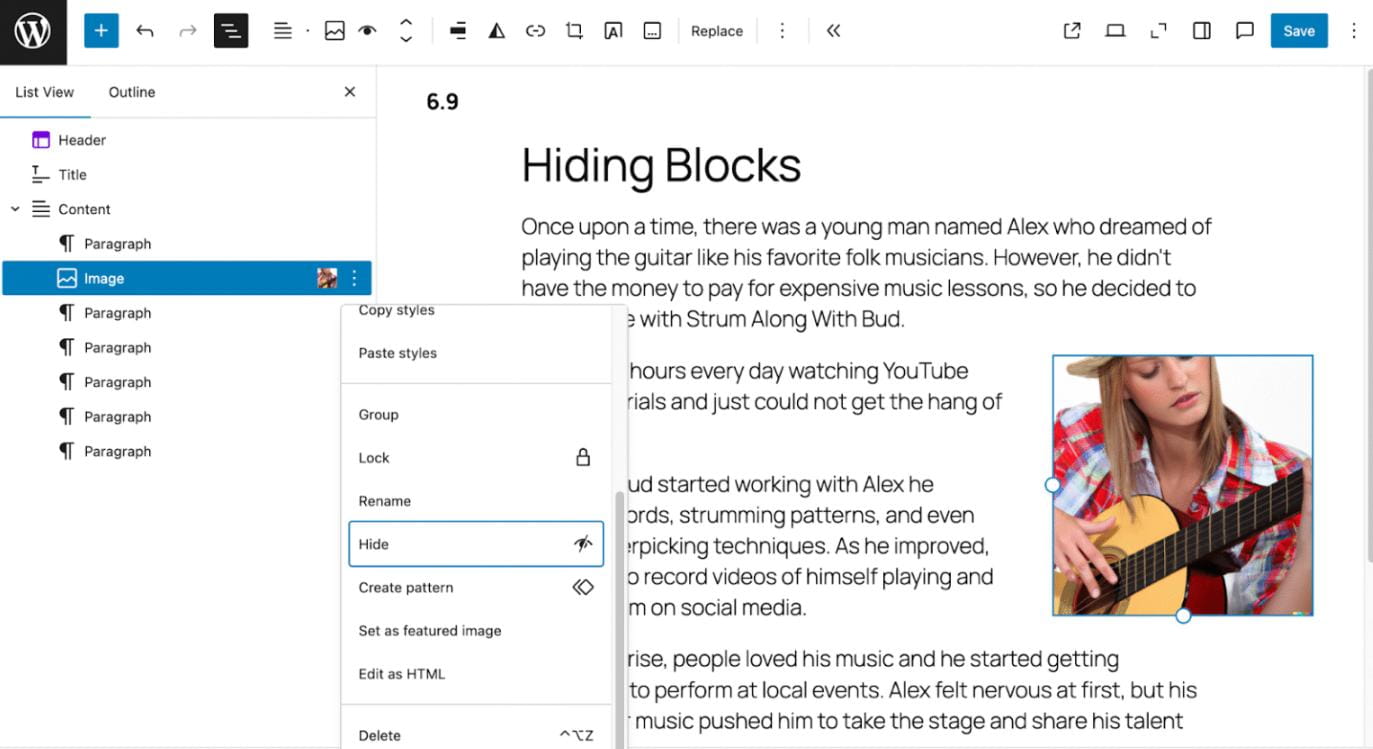
Task: Select Hide from the context menu
Action: pyautogui.click(x=475, y=544)
